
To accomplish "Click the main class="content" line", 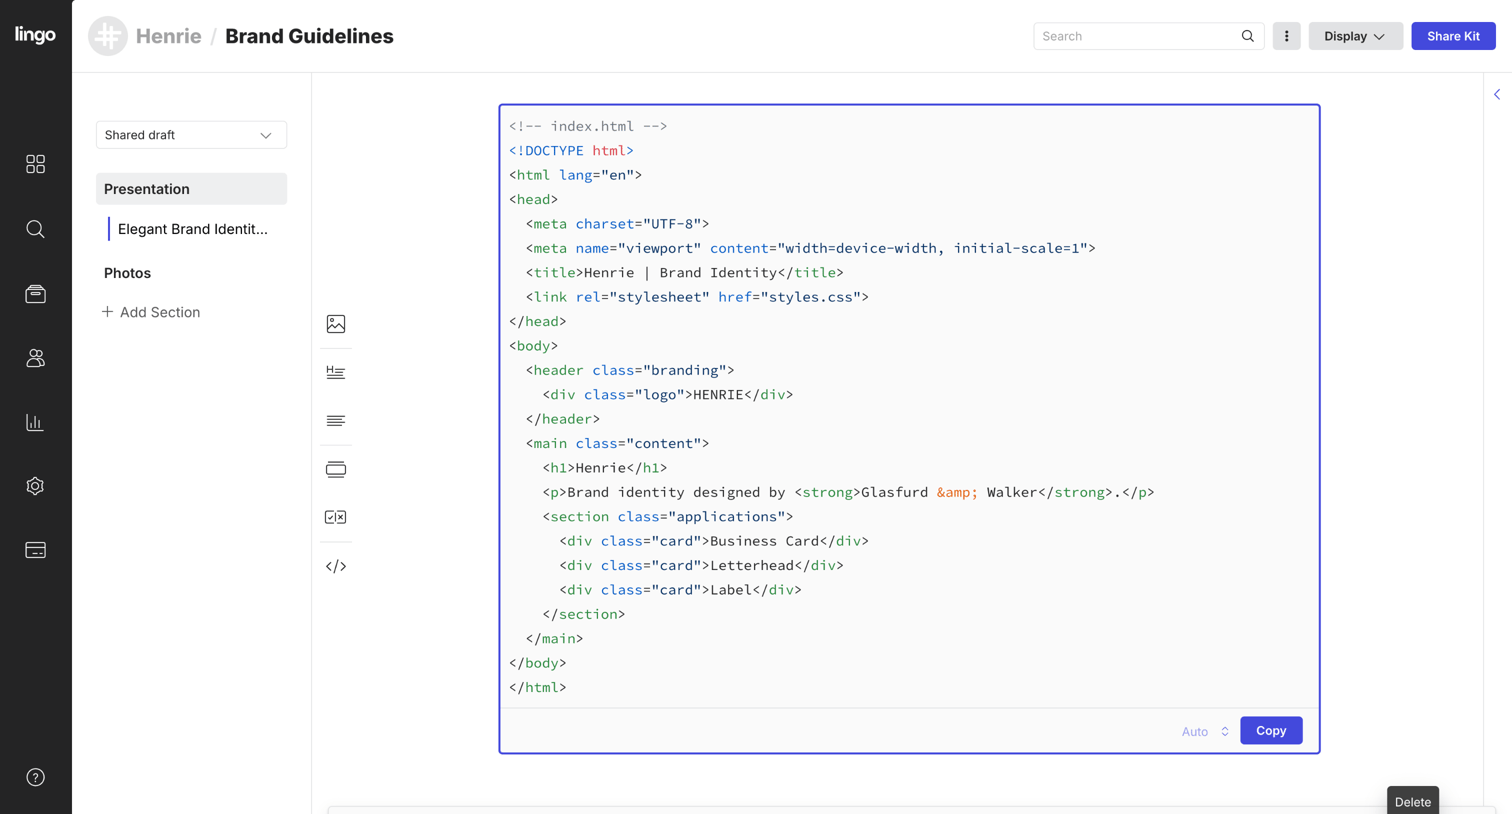I will (x=617, y=443).
